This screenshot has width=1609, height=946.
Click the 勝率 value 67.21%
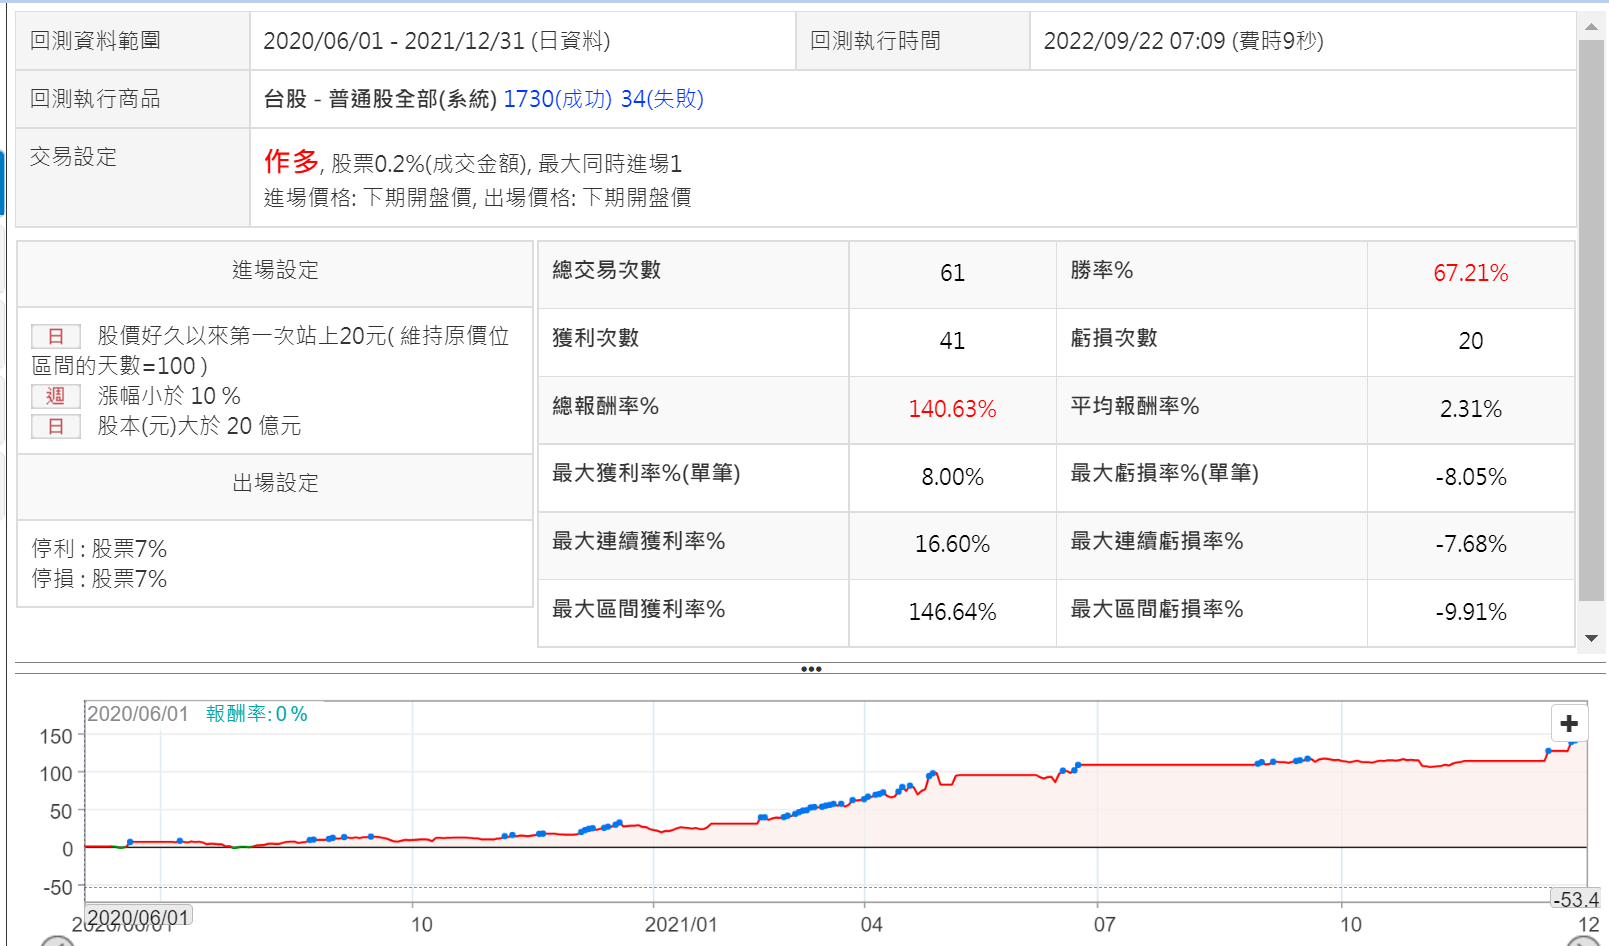pyautogui.click(x=1470, y=273)
